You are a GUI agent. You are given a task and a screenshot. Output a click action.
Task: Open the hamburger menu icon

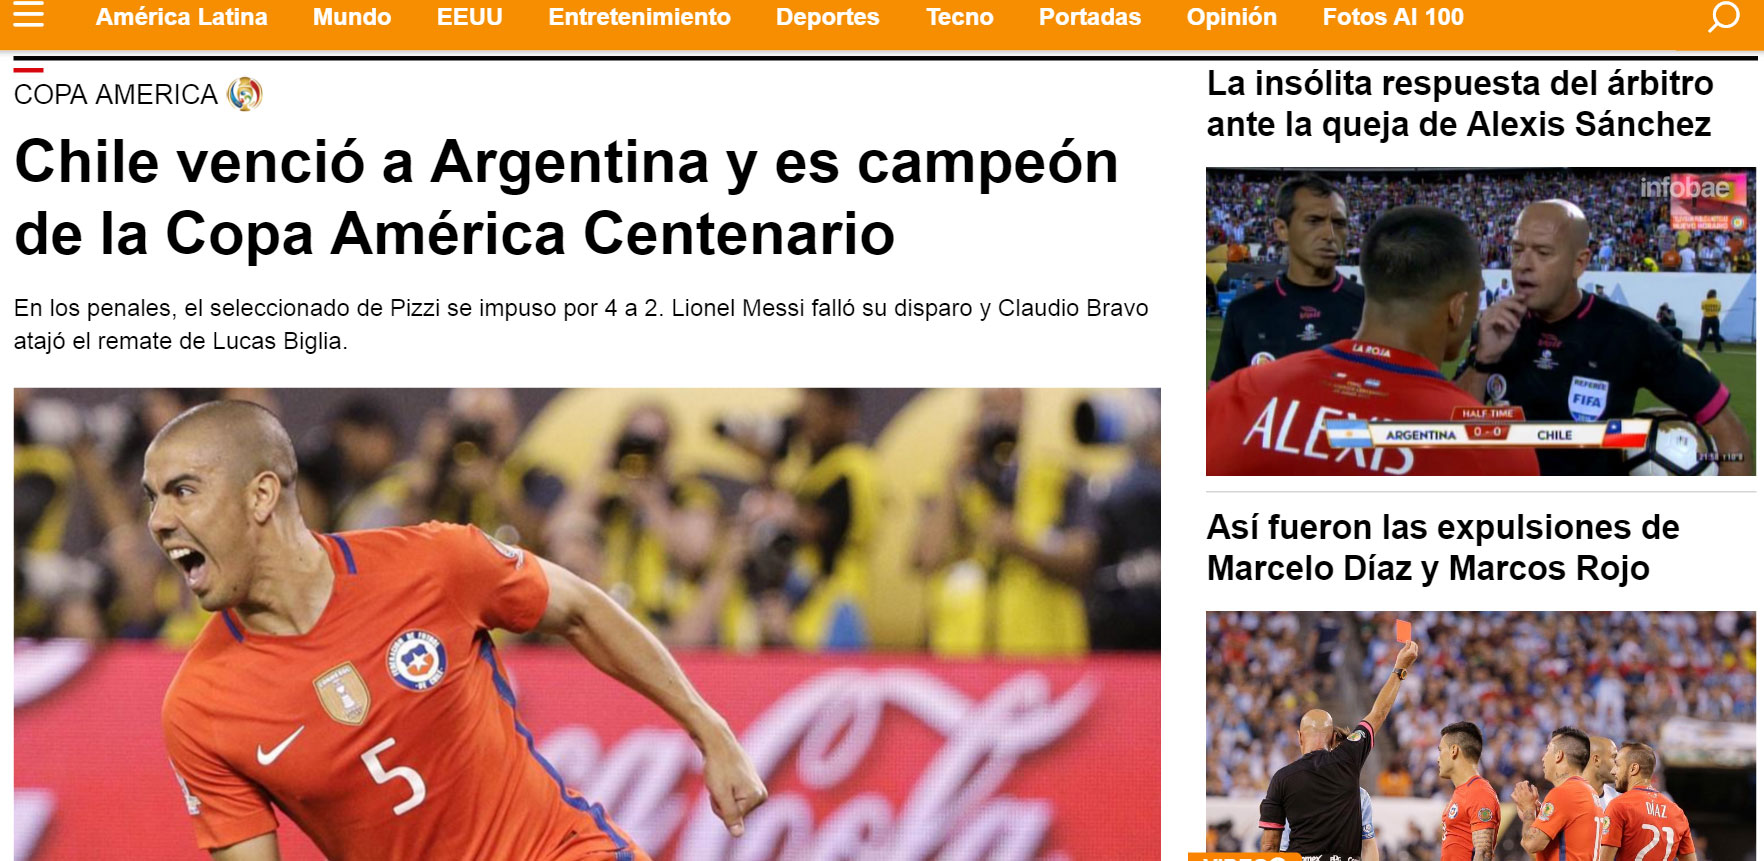(x=29, y=15)
